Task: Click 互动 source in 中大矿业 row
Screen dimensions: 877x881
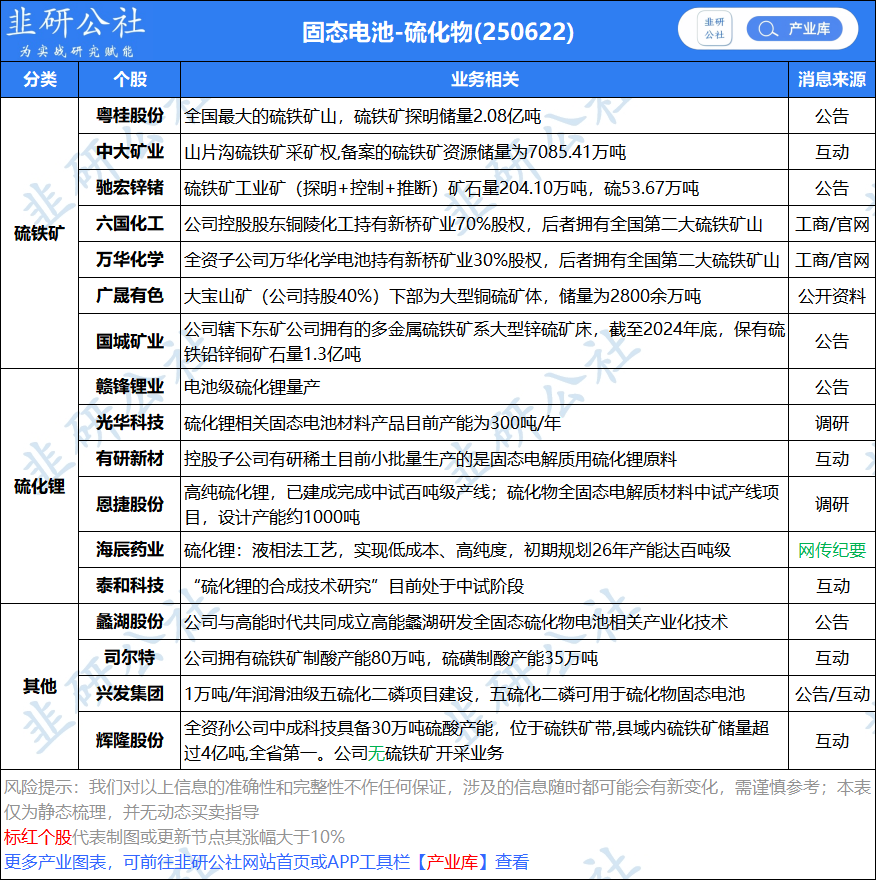Action: (832, 152)
